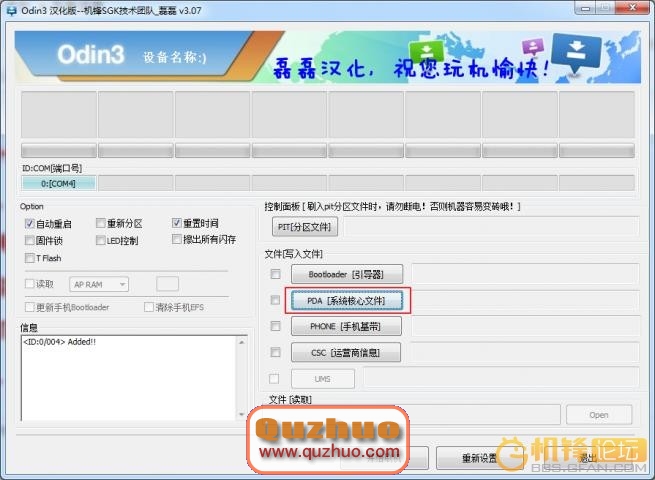This screenshot has width=655, height=480.
Task: Click the PDA file path field
Action: pyautogui.click(x=525, y=300)
